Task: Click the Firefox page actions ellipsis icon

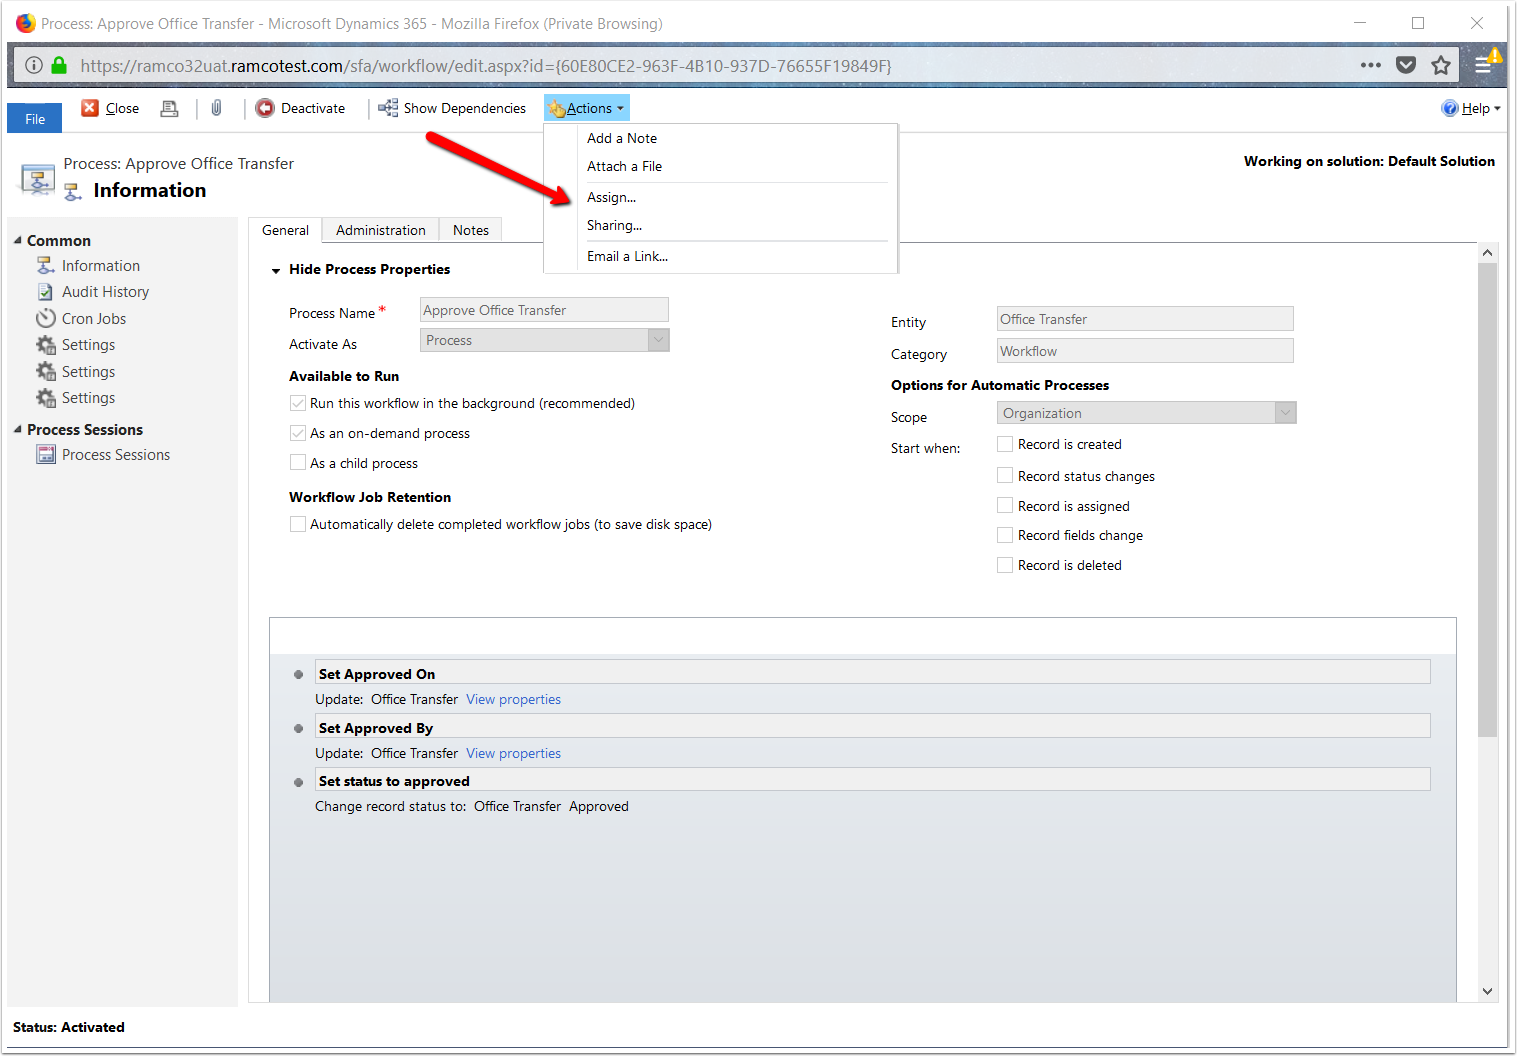Action: click(1371, 65)
